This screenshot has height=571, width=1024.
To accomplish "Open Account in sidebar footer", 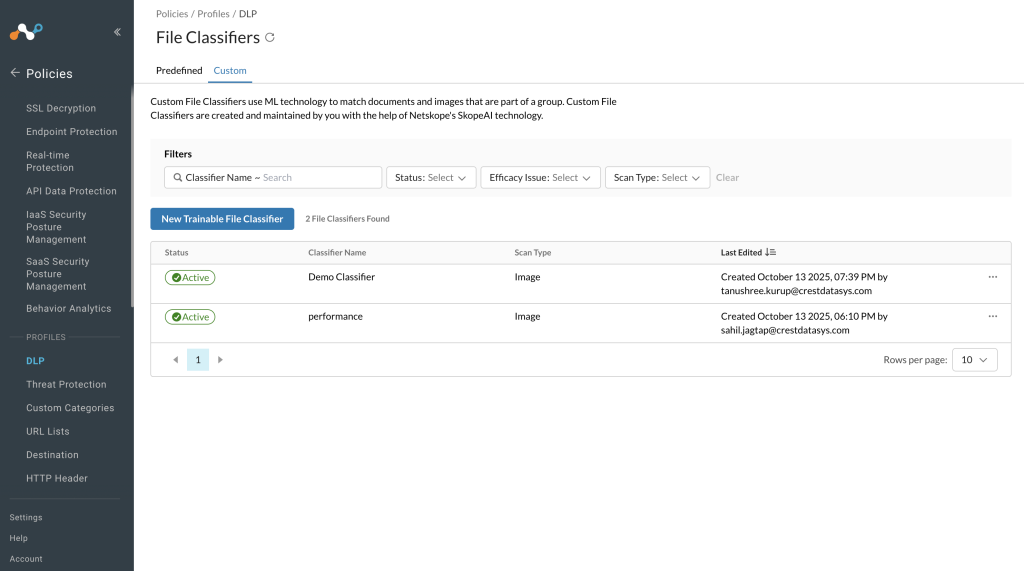I will (25, 559).
